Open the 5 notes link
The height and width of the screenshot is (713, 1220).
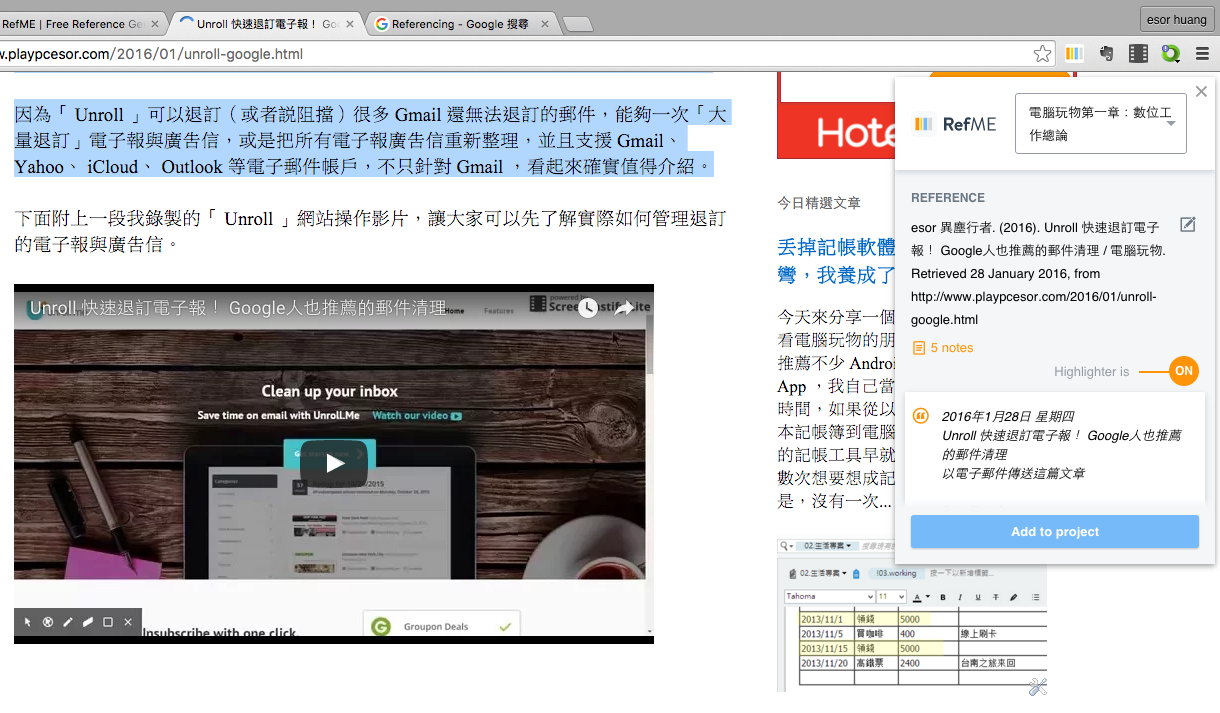coord(943,348)
